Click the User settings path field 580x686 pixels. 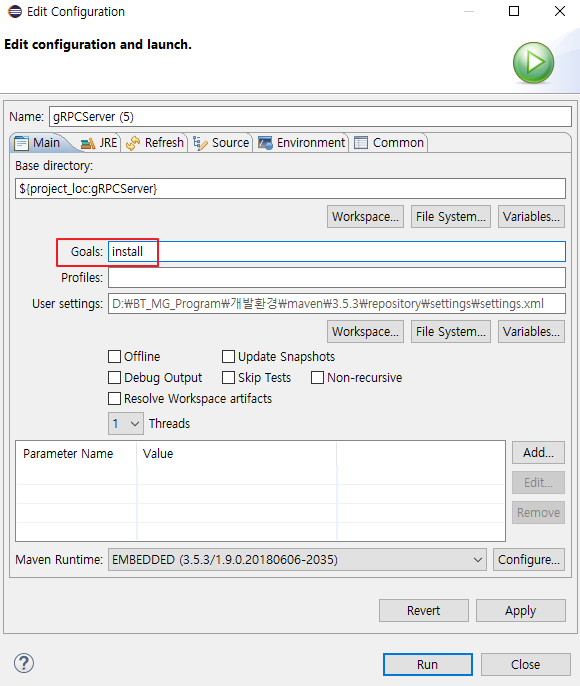(x=337, y=304)
